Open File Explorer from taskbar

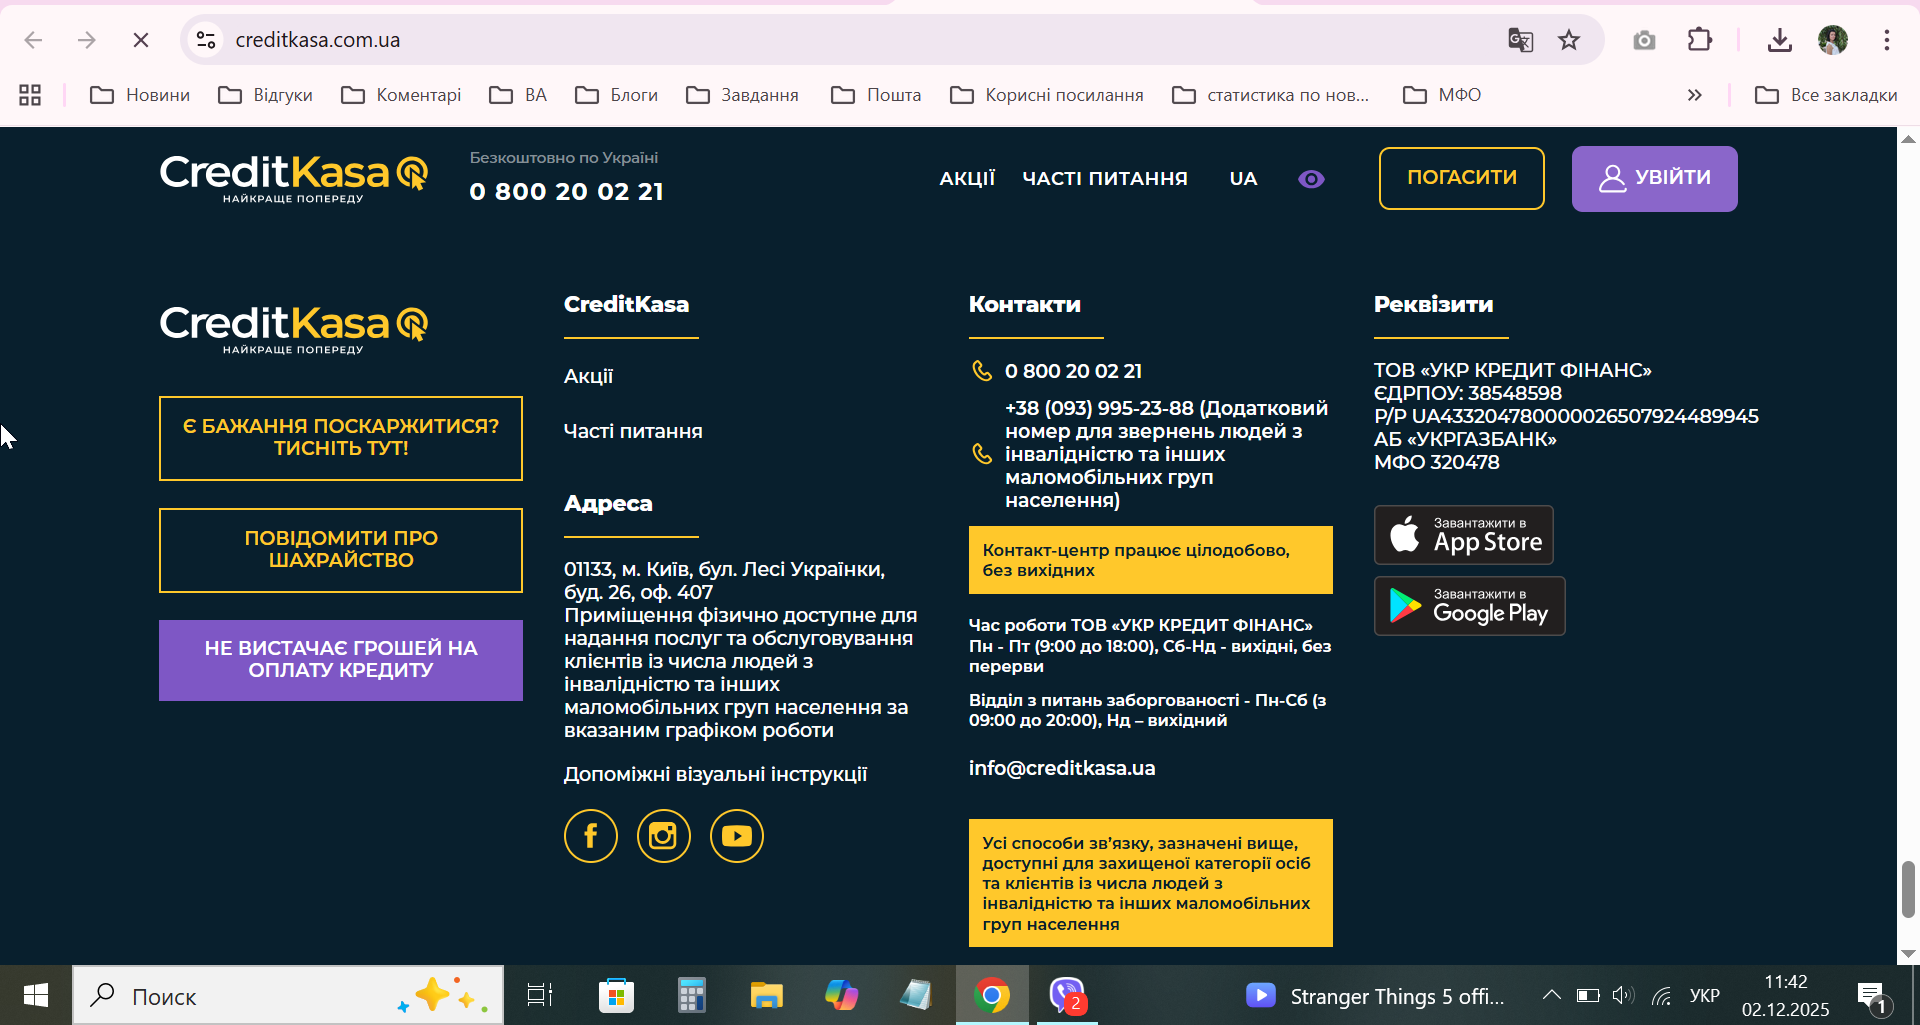pos(767,996)
